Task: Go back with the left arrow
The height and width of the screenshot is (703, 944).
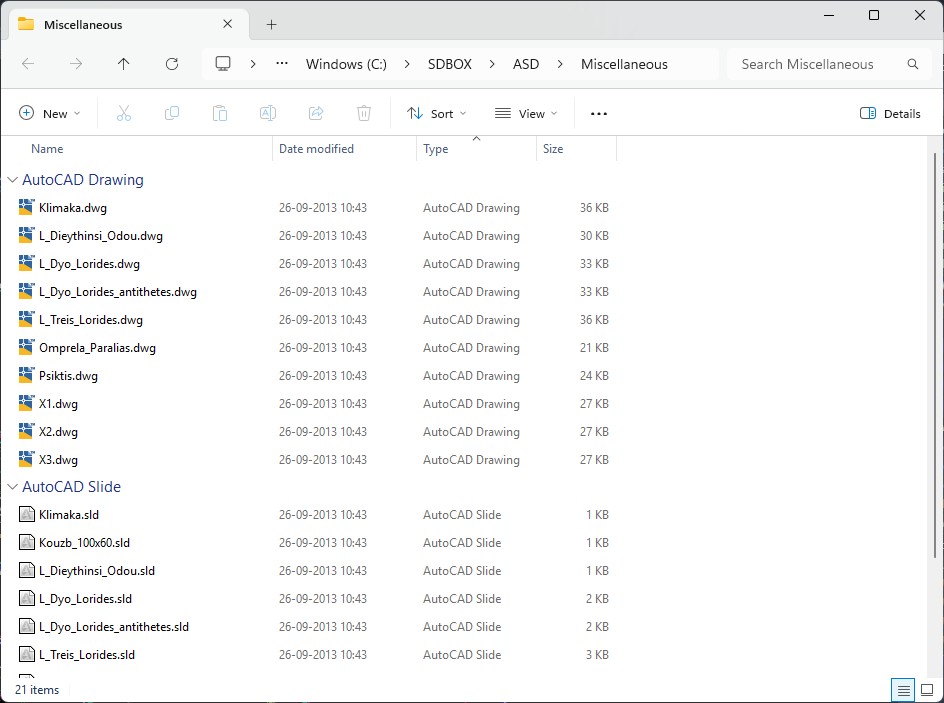Action: (28, 64)
